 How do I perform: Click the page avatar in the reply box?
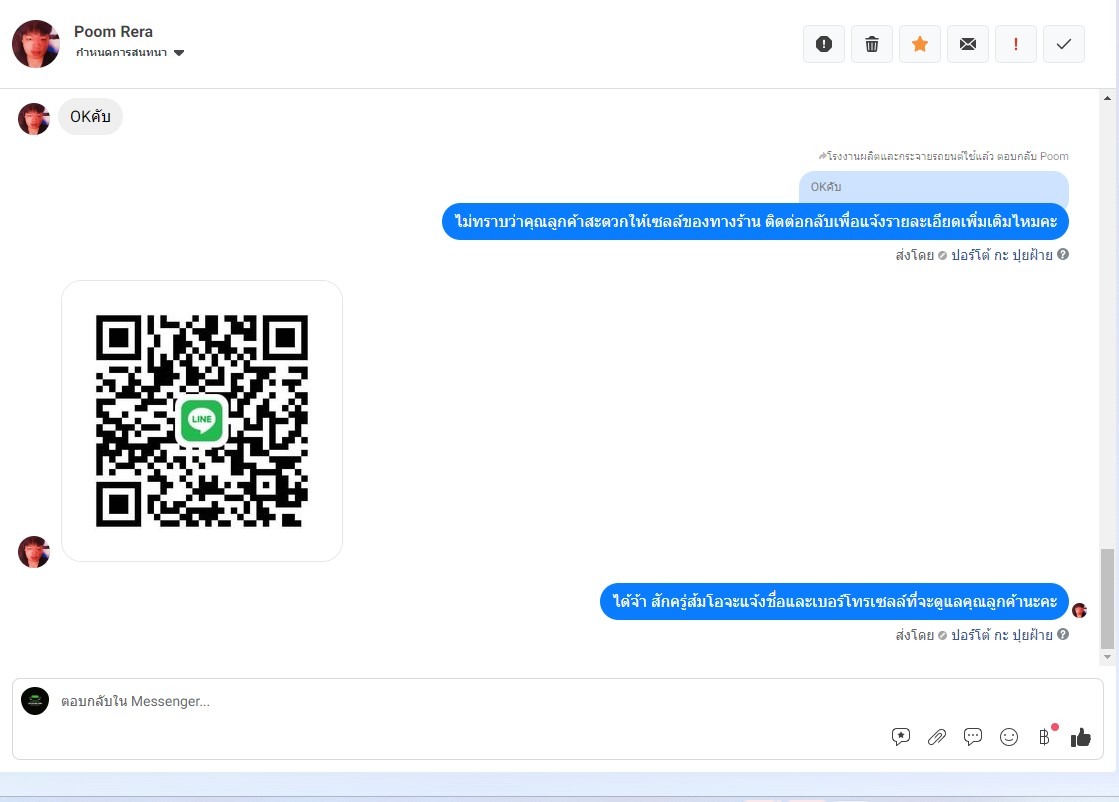point(35,701)
